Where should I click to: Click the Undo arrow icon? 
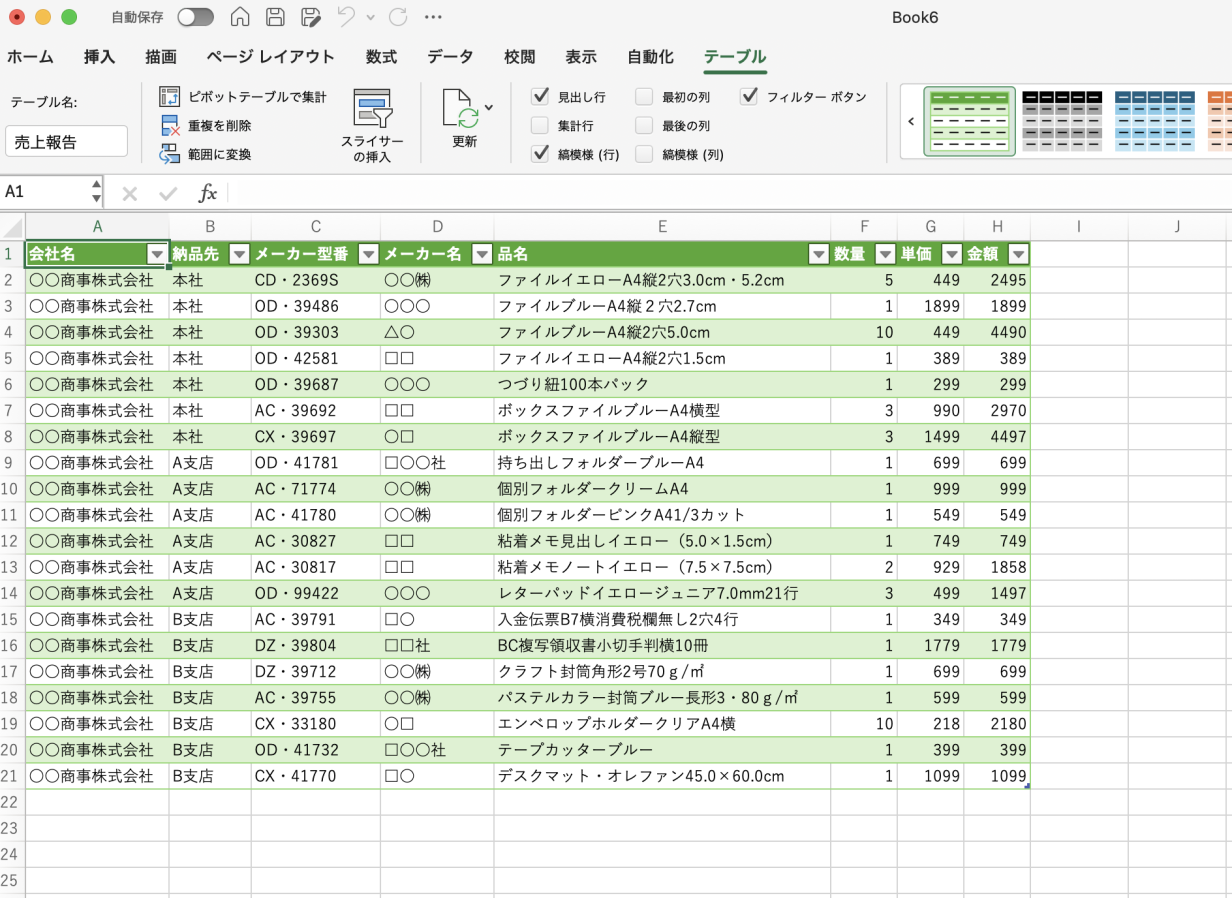point(346,17)
